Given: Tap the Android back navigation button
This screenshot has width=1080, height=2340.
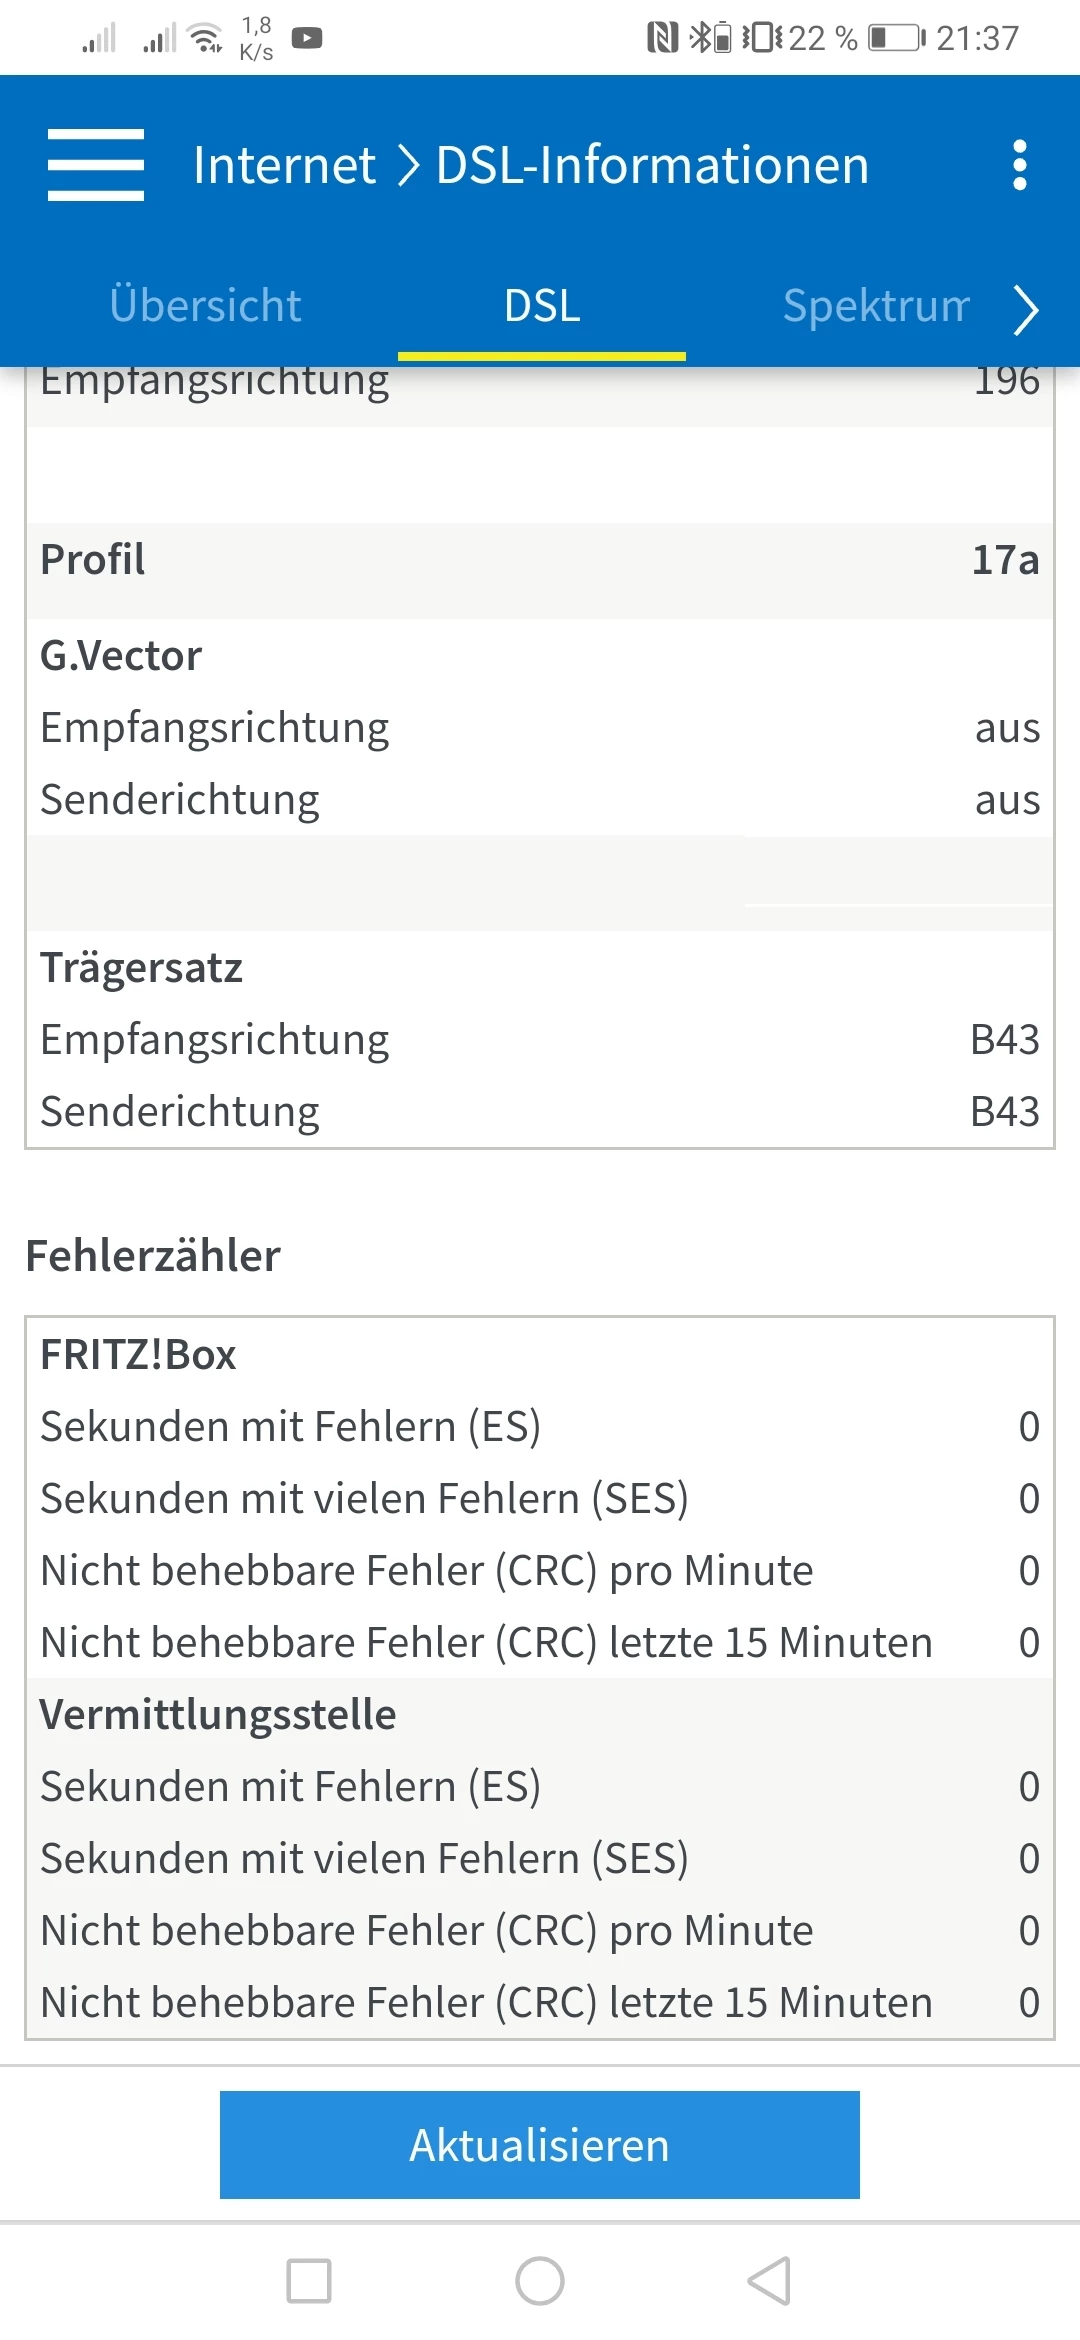Looking at the screenshot, I should (770, 2281).
